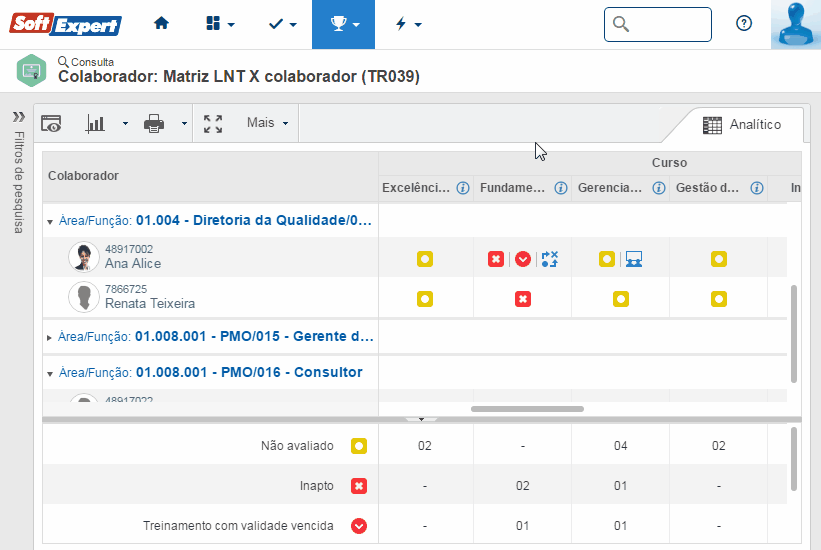Viewport: 821px width, 550px height.
Task: Open the Mais dropdown menu
Action: [268, 123]
